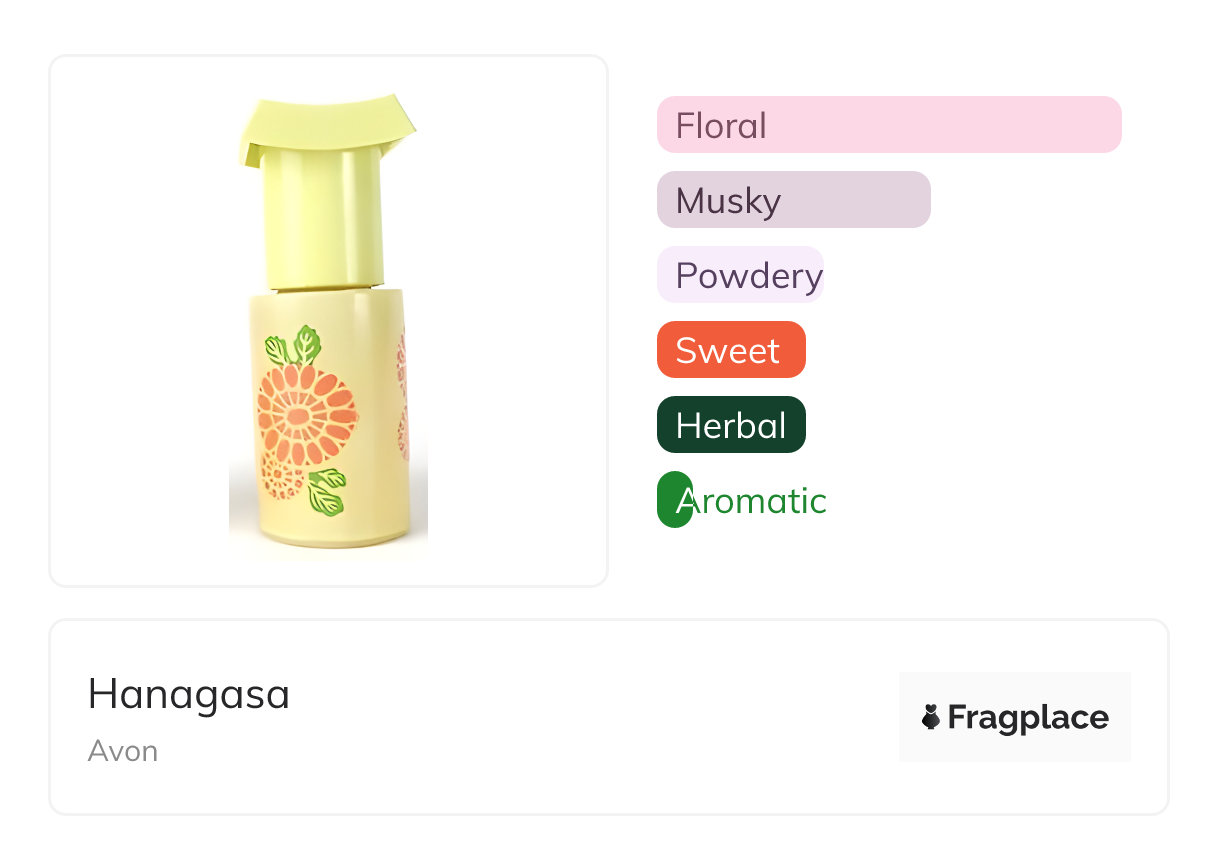Select the Powdery accord bar
This screenshot has width=1218, height=864.
[x=740, y=275]
